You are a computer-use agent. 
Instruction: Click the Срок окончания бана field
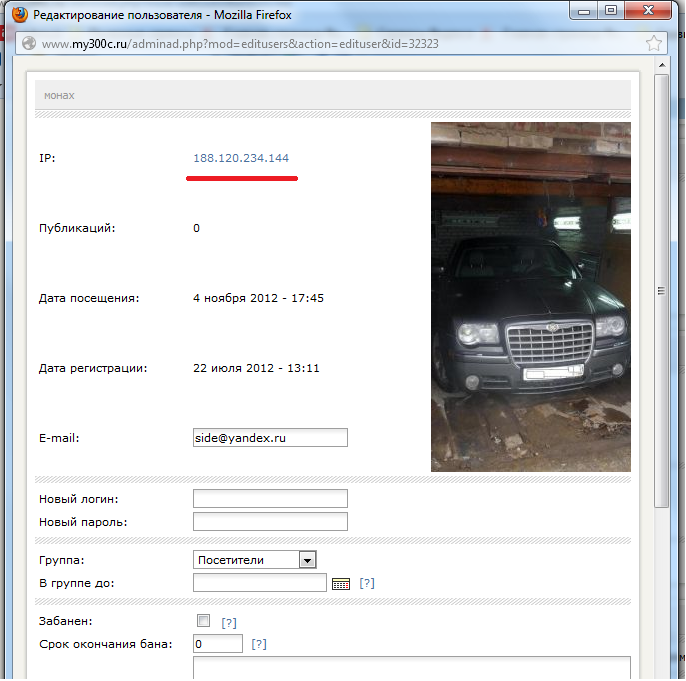pyautogui.click(x=218, y=644)
